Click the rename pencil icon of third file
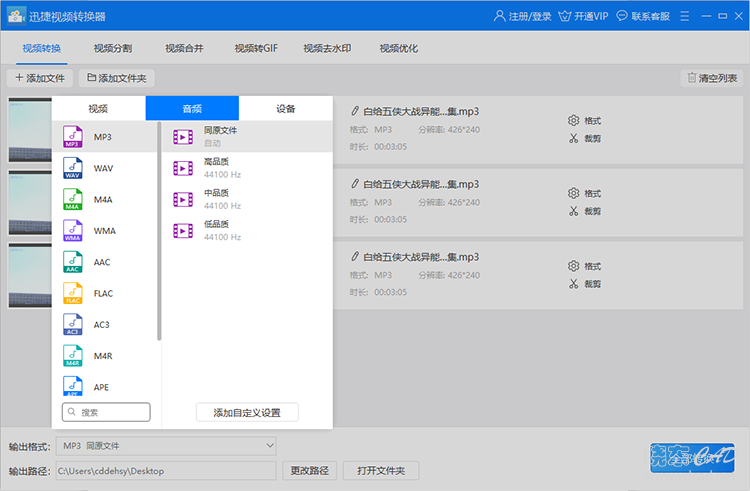Screen dimensions: 750x491 [354, 257]
